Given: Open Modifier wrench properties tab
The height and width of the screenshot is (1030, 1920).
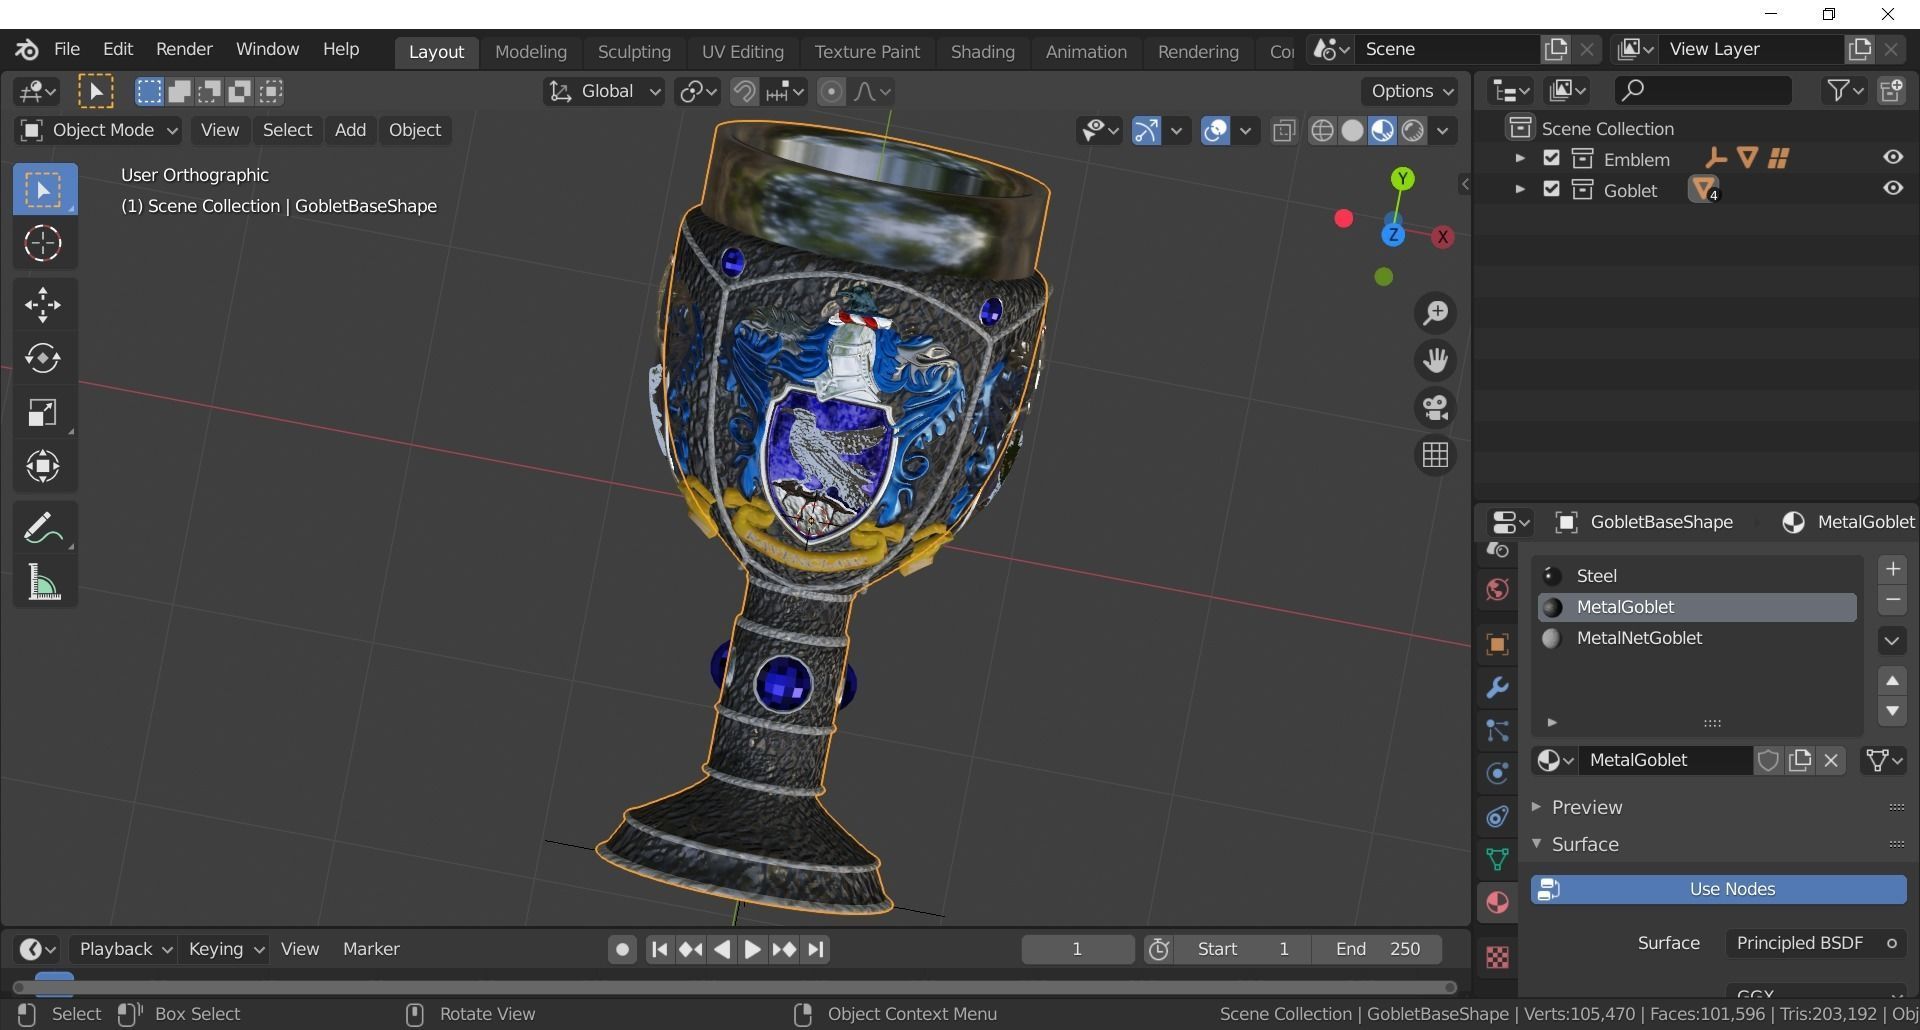Looking at the screenshot, I should point(1497,688).
